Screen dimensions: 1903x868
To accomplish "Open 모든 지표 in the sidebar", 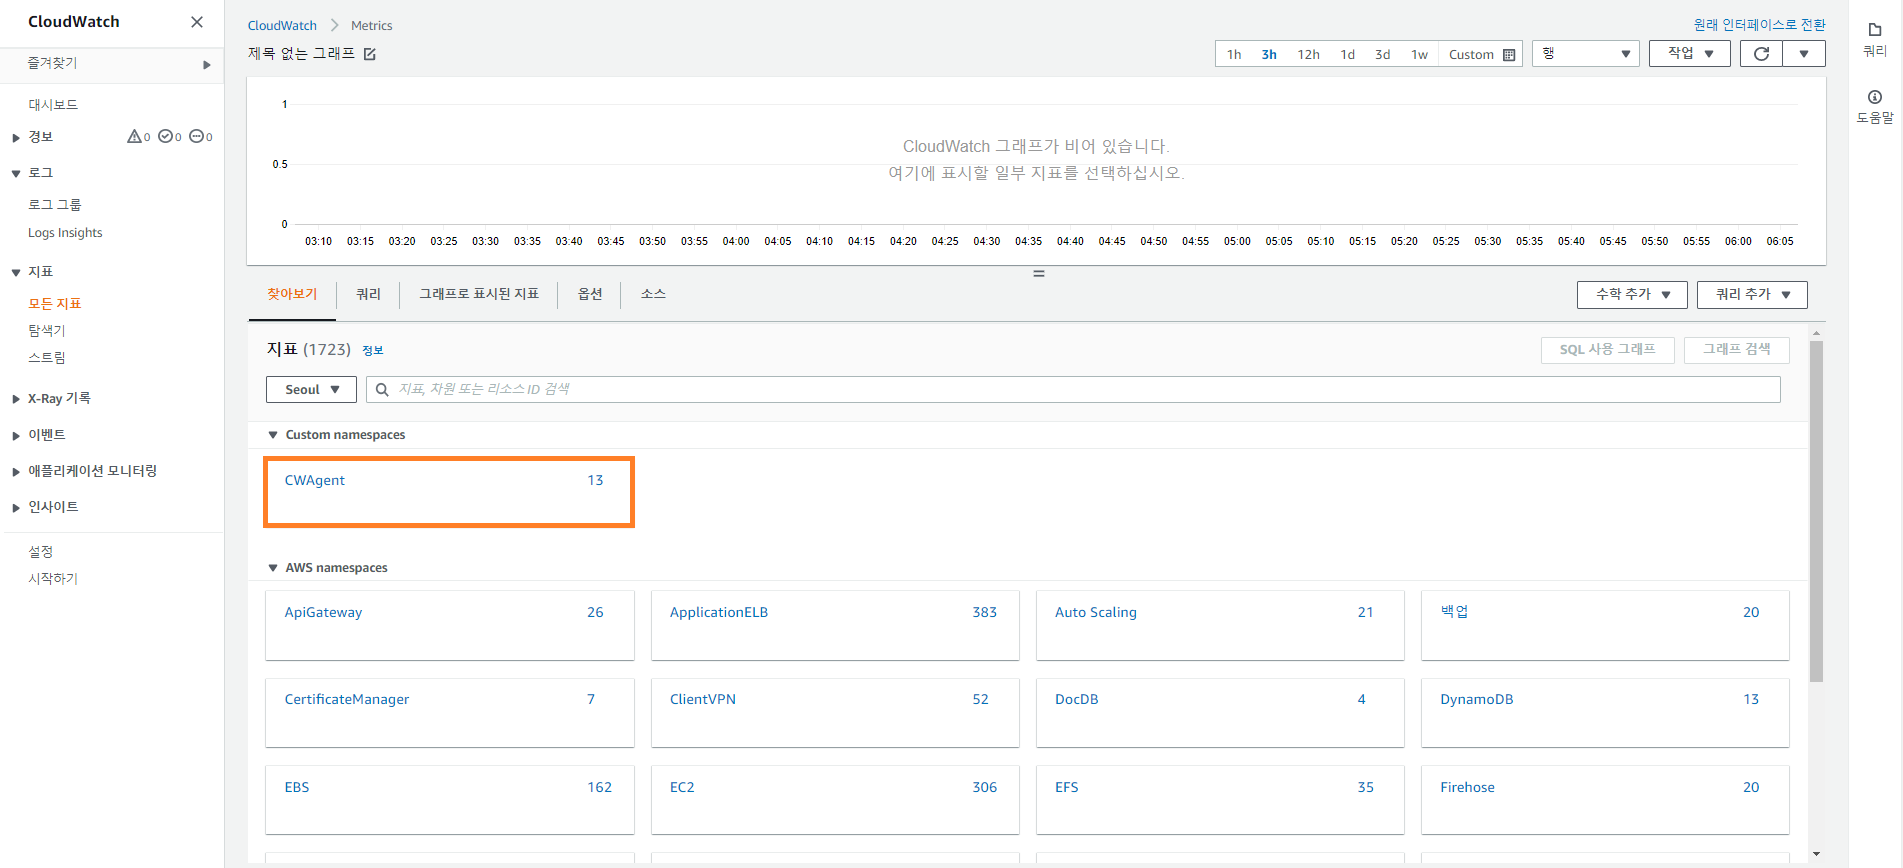I will 55,304.
